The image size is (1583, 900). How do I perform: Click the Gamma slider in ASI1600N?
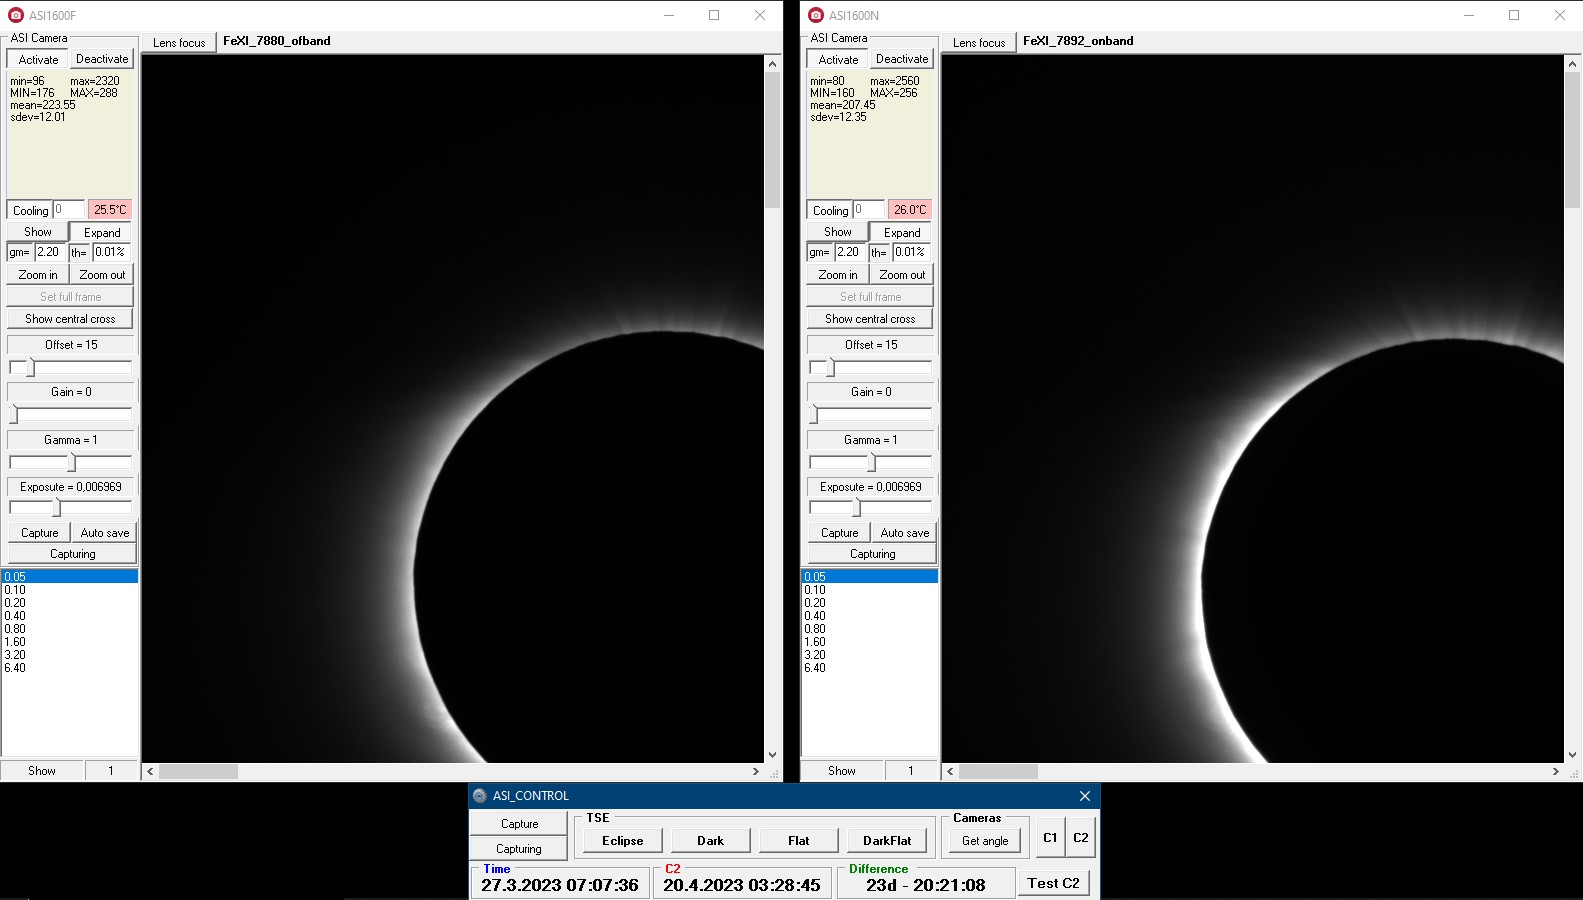click(x=870, y=462)
